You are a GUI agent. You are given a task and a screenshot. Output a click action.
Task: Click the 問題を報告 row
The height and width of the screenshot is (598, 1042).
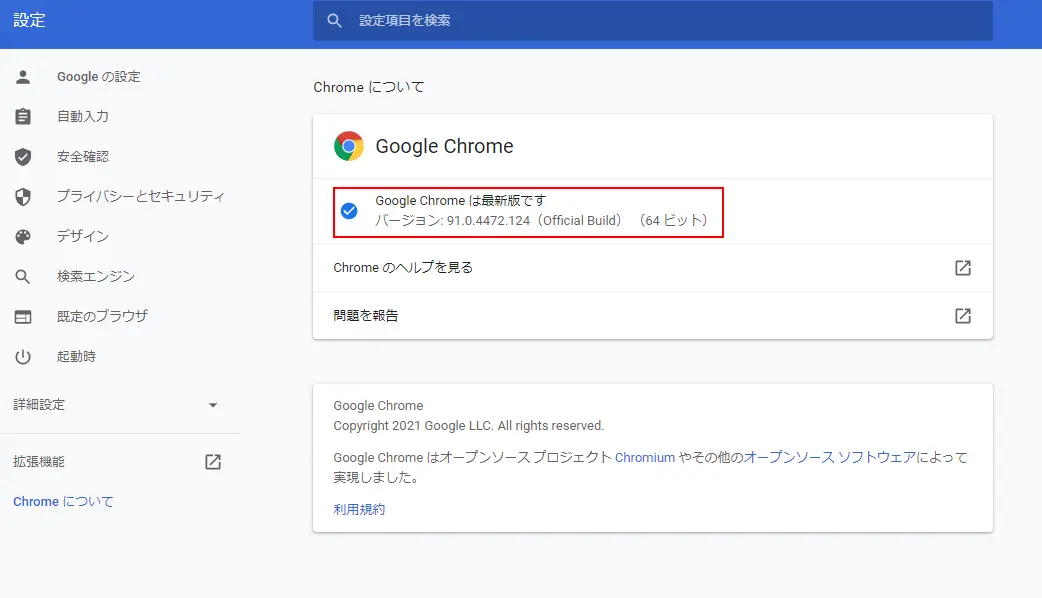click(653, 316)
